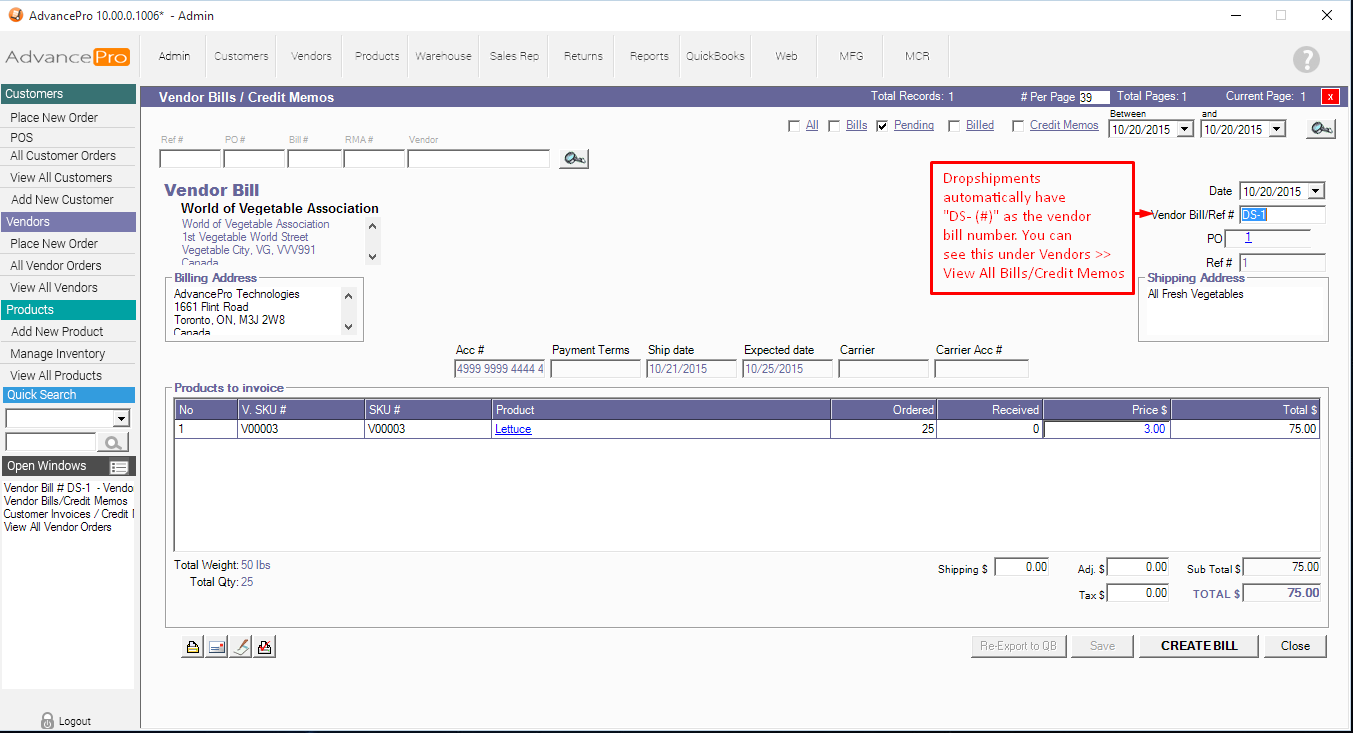1353x733 pixels.
Task: Tick the Billed filter checkbox
Action: [x=954, y=126]
